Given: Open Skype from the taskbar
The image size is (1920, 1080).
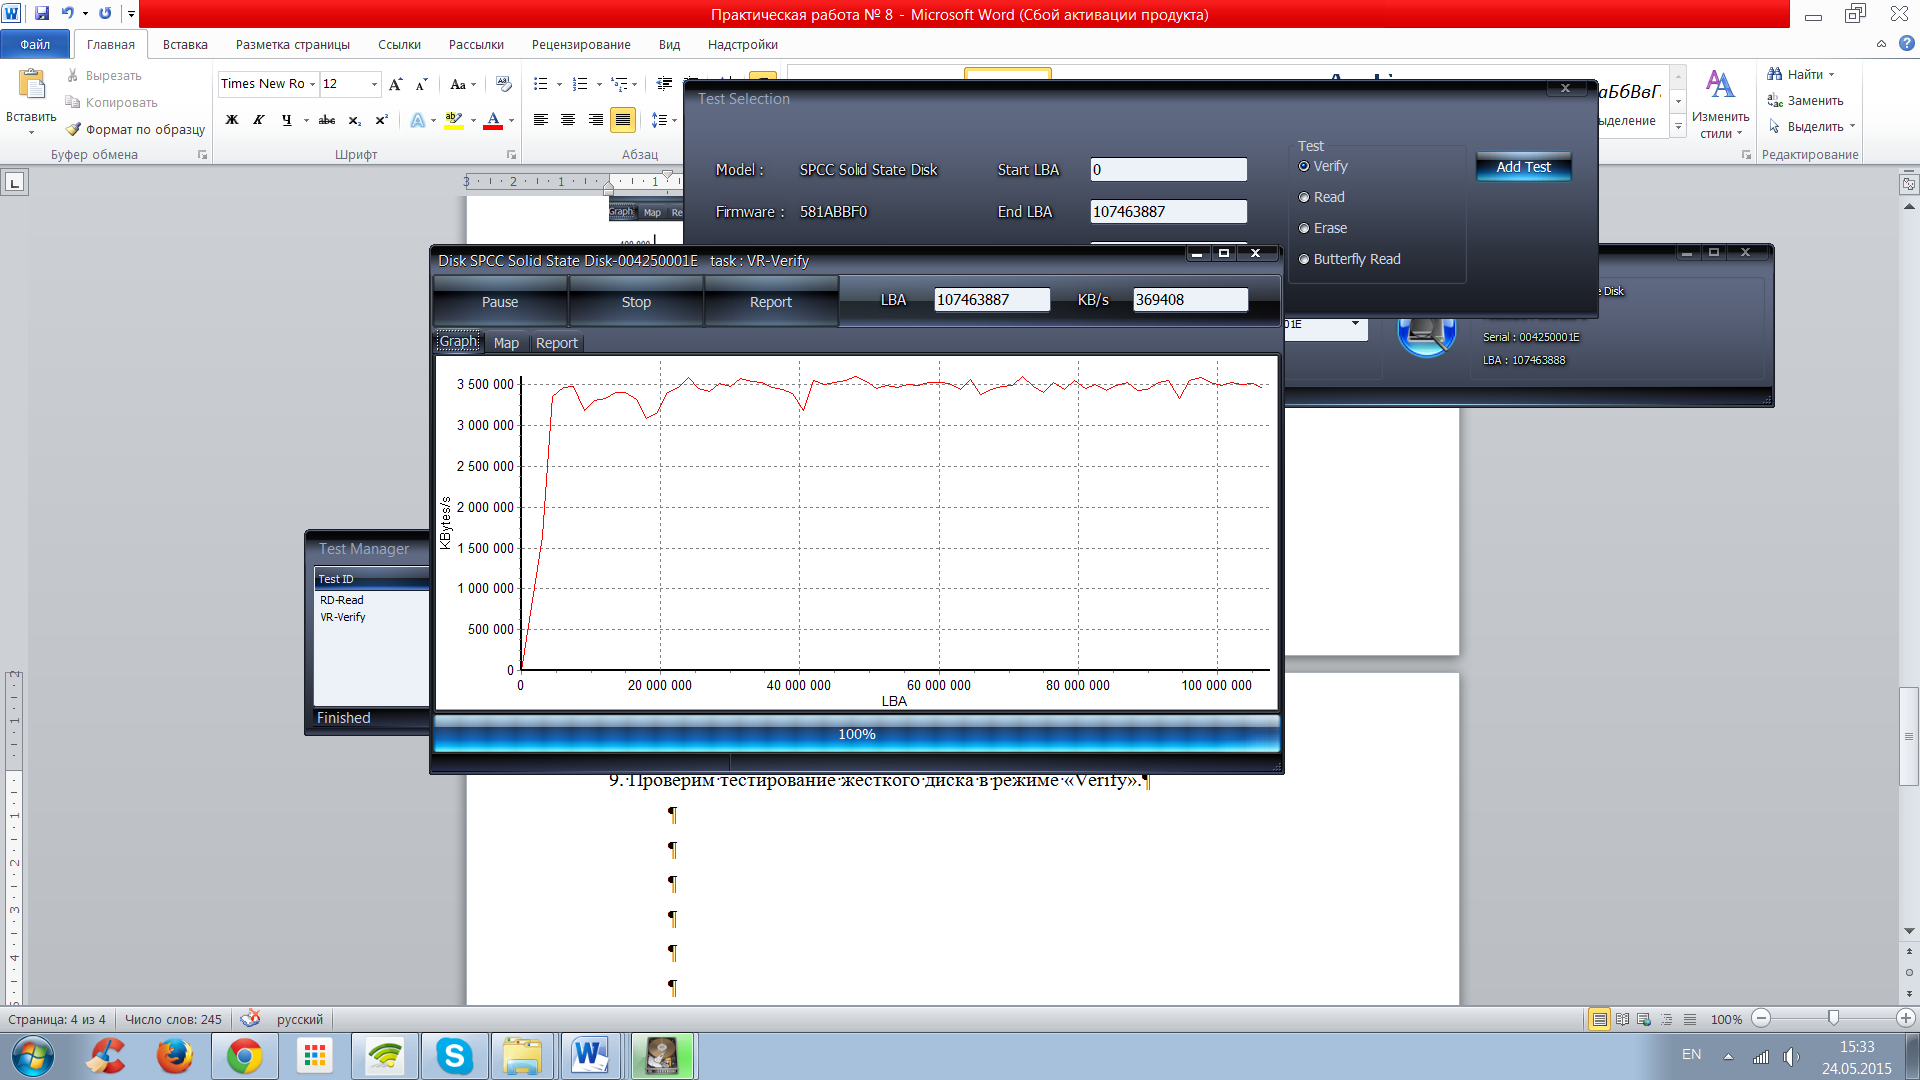Looking at the screenshot, I should [x=454, y=1056].
